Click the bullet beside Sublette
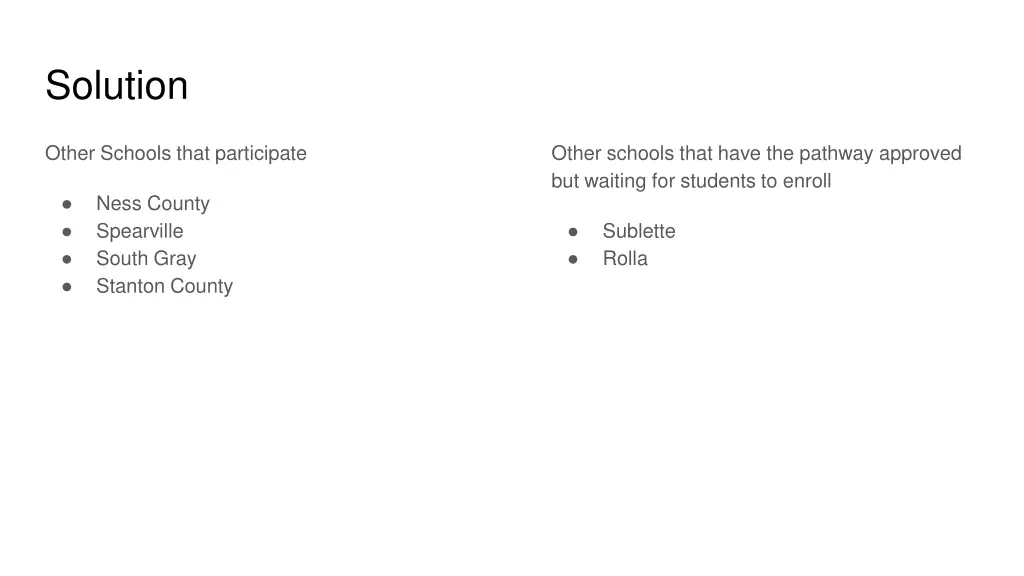The width and height of the screenshot is (1024, 576). (573, 232)
